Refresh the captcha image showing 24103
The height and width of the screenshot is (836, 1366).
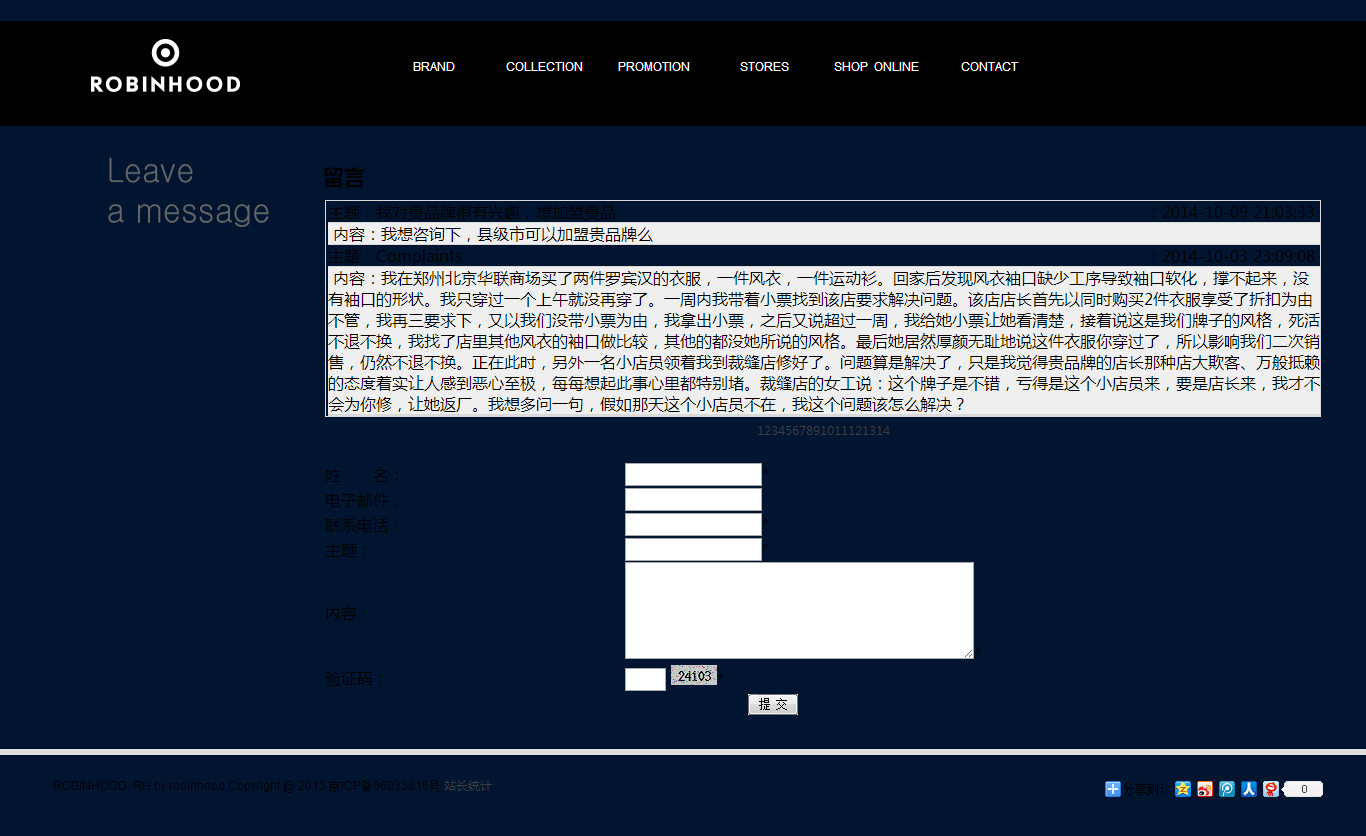694,676
